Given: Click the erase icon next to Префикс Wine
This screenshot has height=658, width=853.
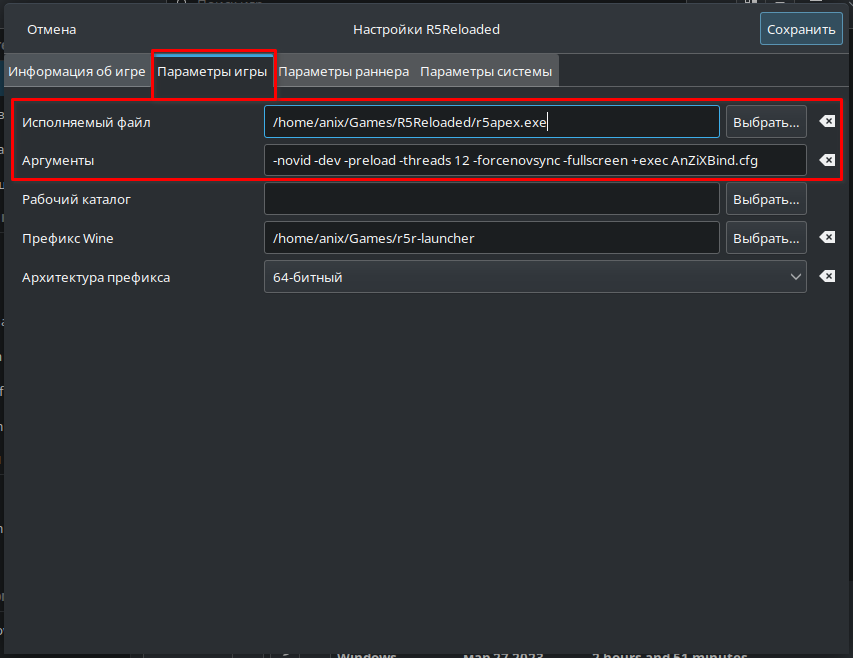Looking at the screenshot, I should [827, 238].
